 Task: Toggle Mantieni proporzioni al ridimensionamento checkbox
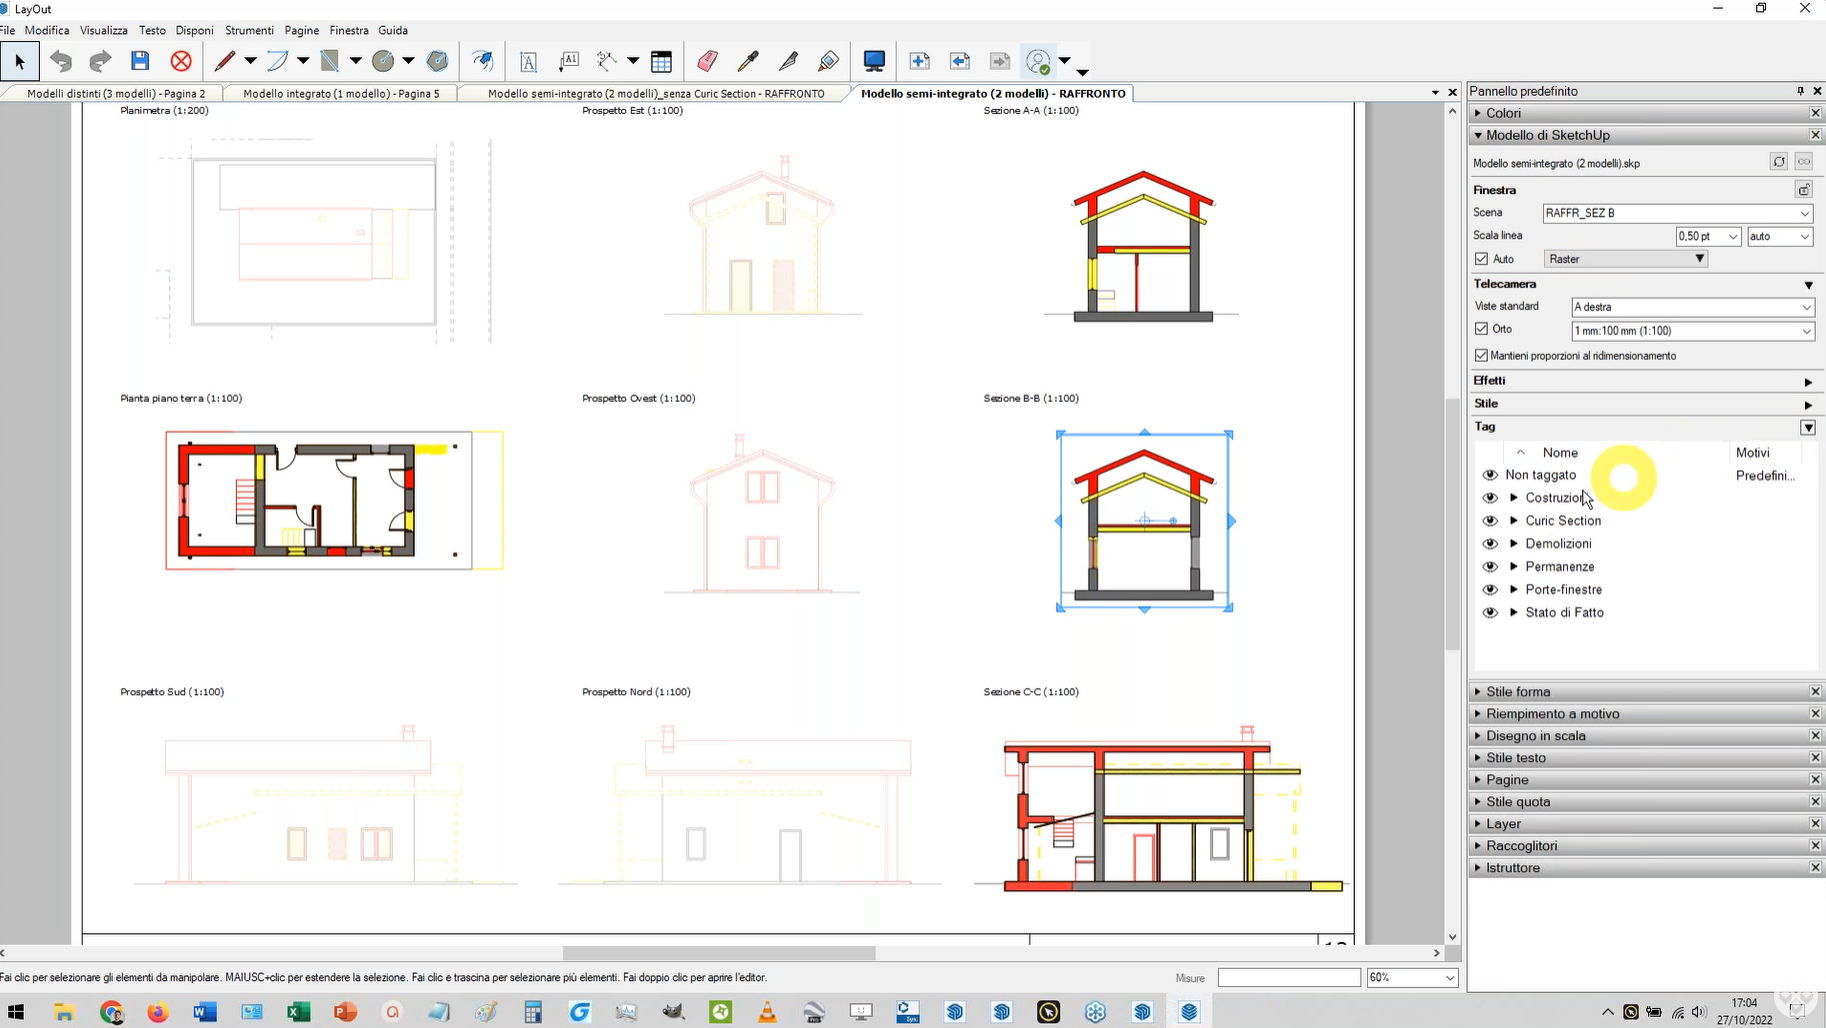[x=1481, y=355]
